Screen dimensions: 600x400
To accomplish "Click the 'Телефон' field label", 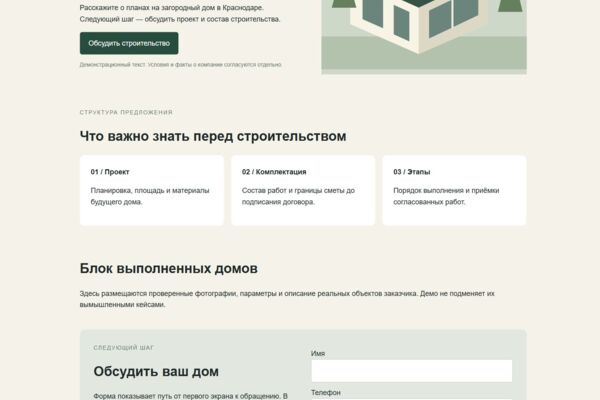I will (x=326, y=392).
